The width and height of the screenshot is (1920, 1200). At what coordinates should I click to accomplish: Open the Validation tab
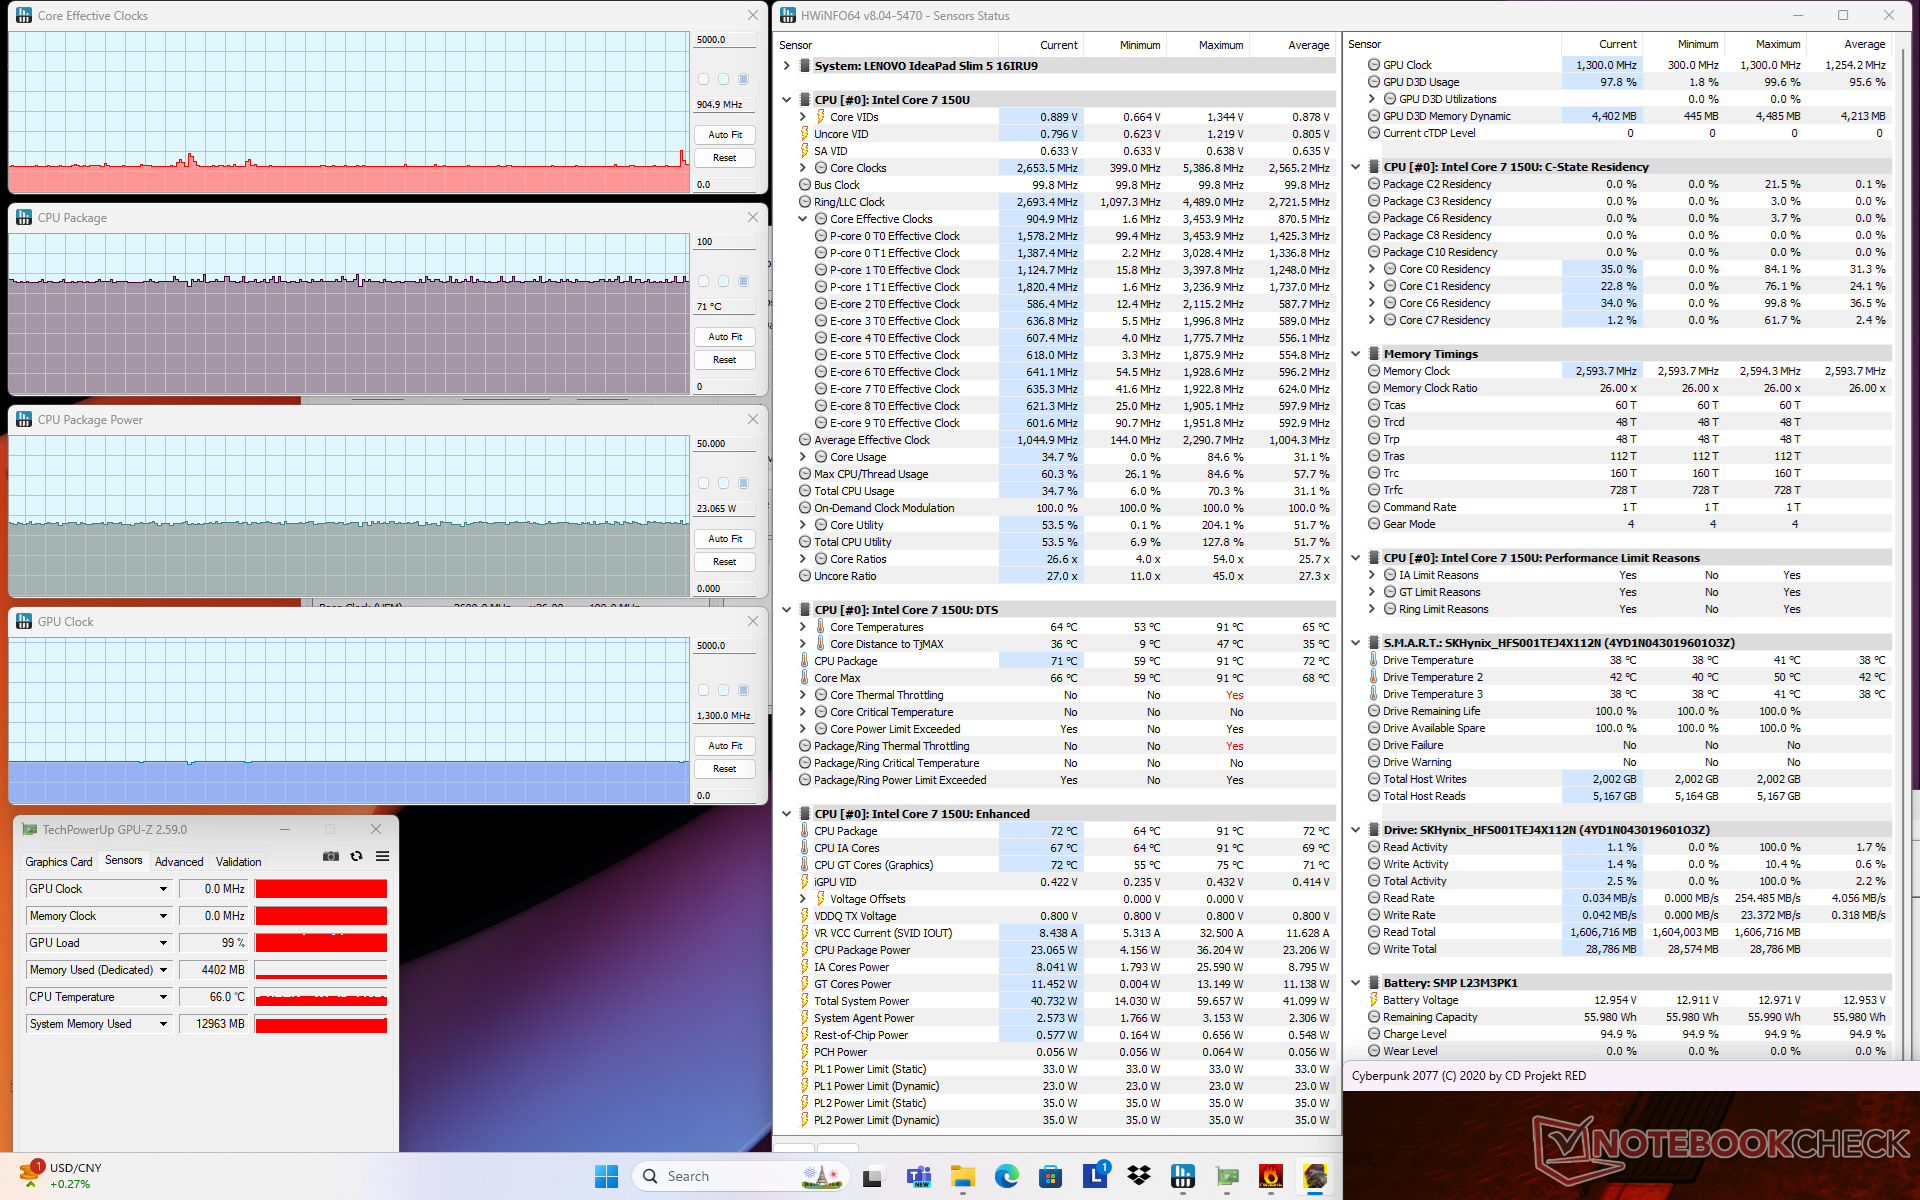pos(239,861)
